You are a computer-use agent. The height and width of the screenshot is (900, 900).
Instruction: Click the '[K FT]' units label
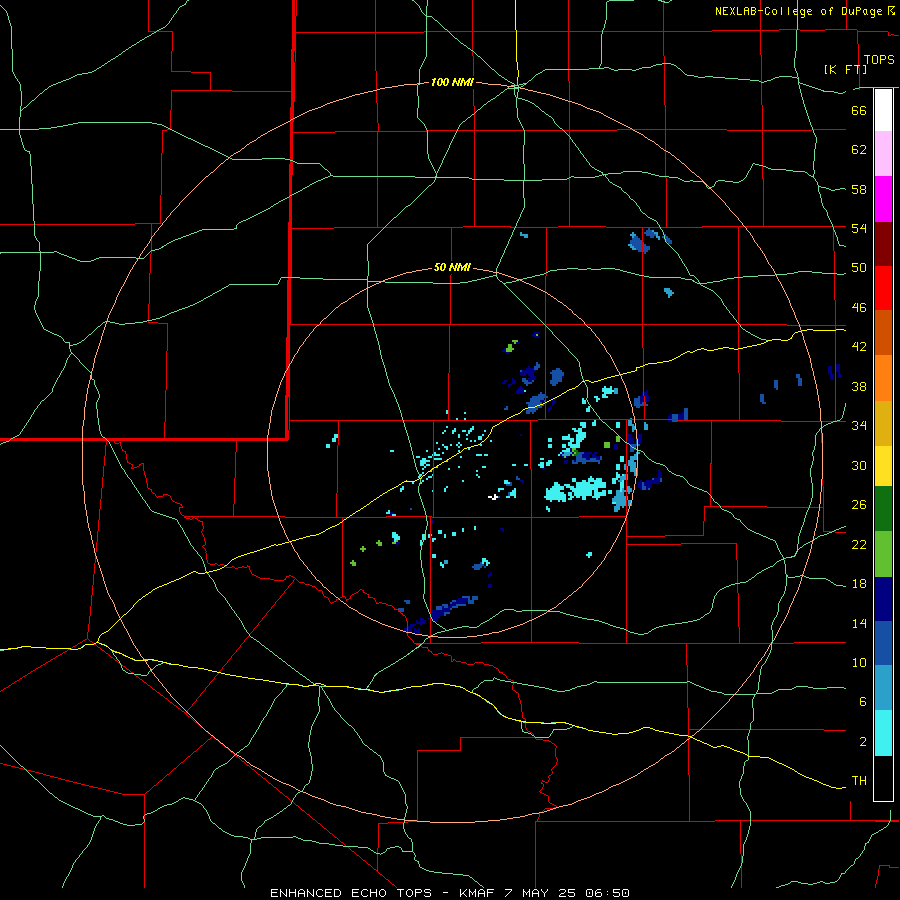tap(845, 69)
